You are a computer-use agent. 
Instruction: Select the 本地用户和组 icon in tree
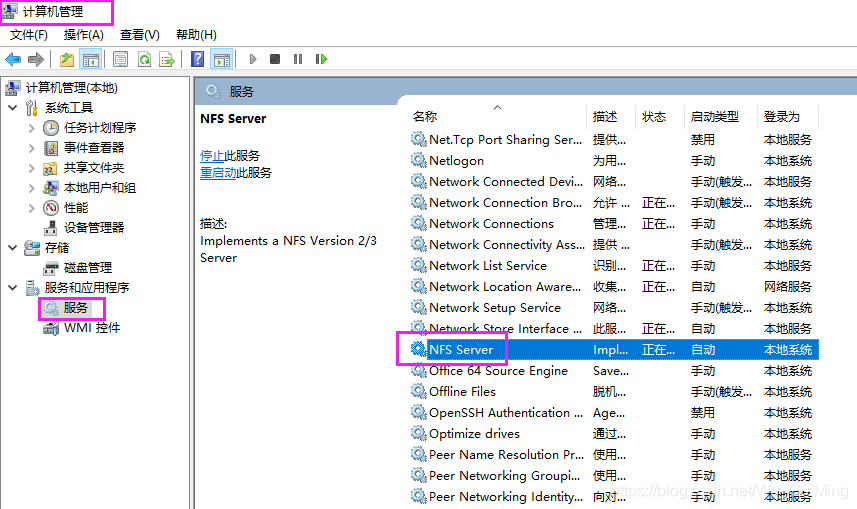pos(51,188)
